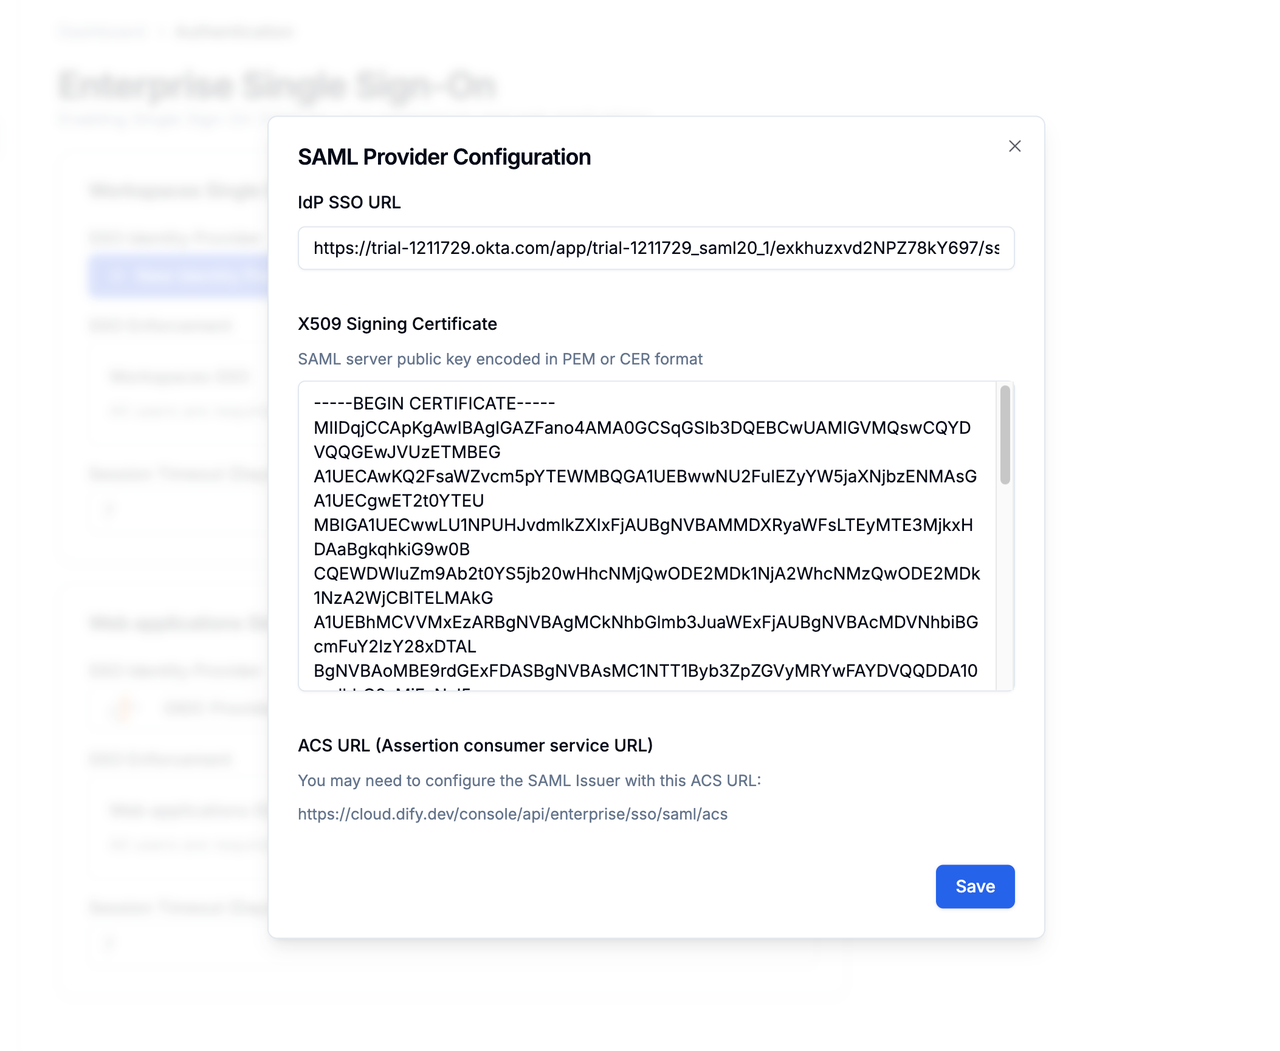Click the IdP SSO URL input field

(656, 248)
